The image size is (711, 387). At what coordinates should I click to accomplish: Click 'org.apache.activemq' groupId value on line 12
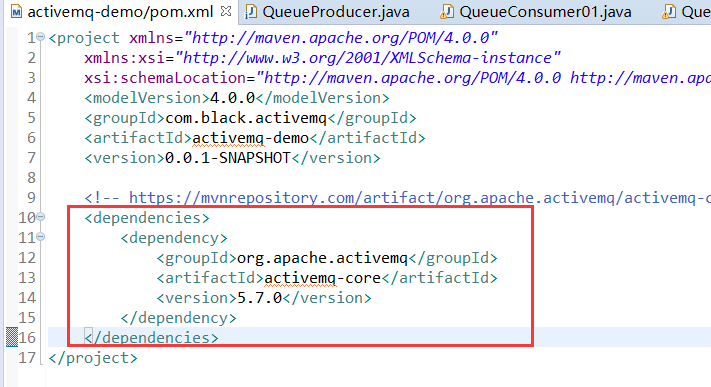pyautogui.click(x=322, y=258)
